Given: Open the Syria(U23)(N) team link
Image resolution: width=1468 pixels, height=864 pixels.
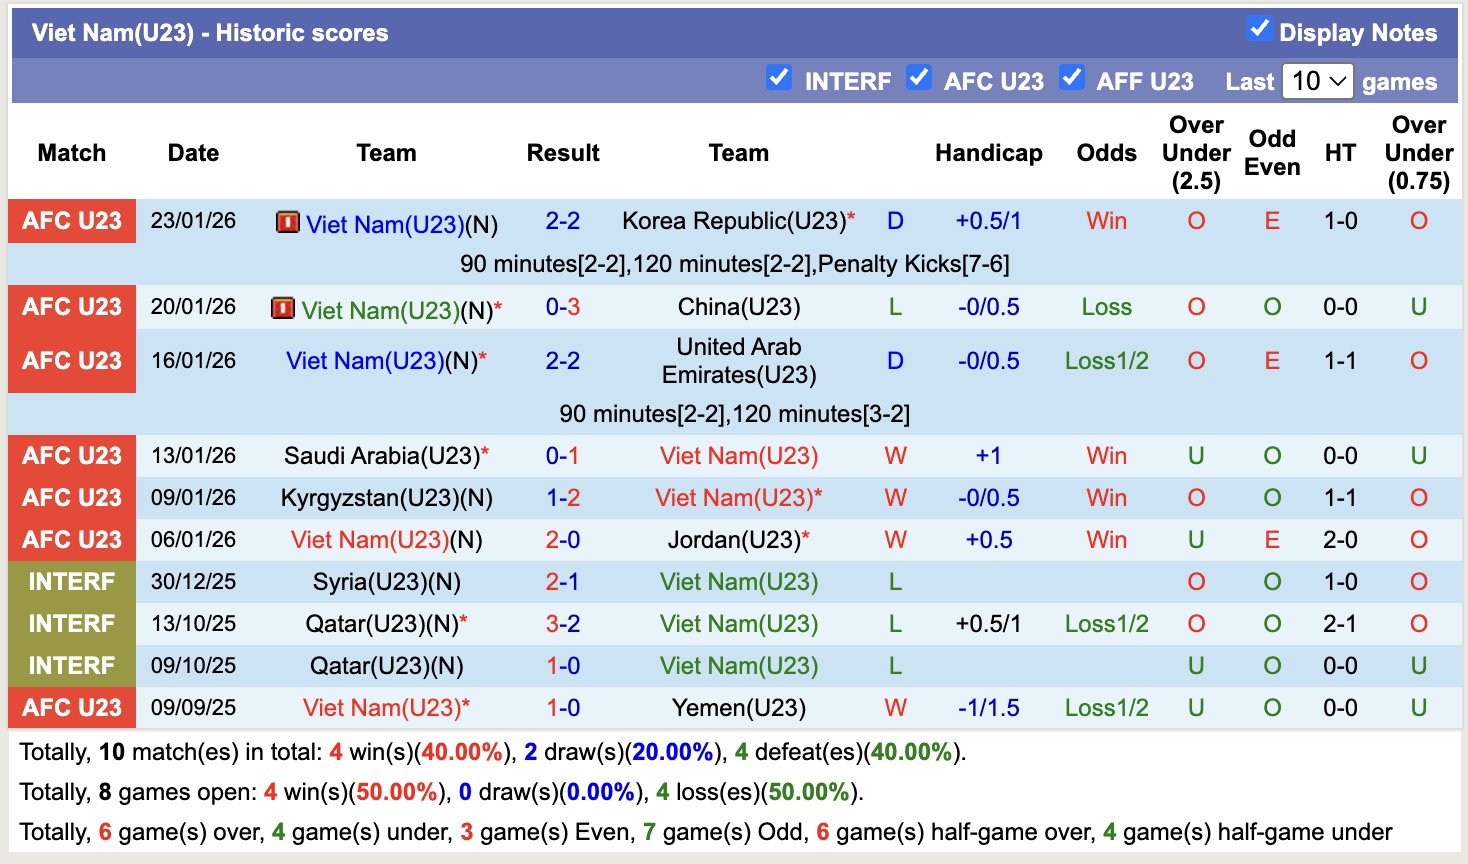Looking at the screenshot, I should (386, 582).
